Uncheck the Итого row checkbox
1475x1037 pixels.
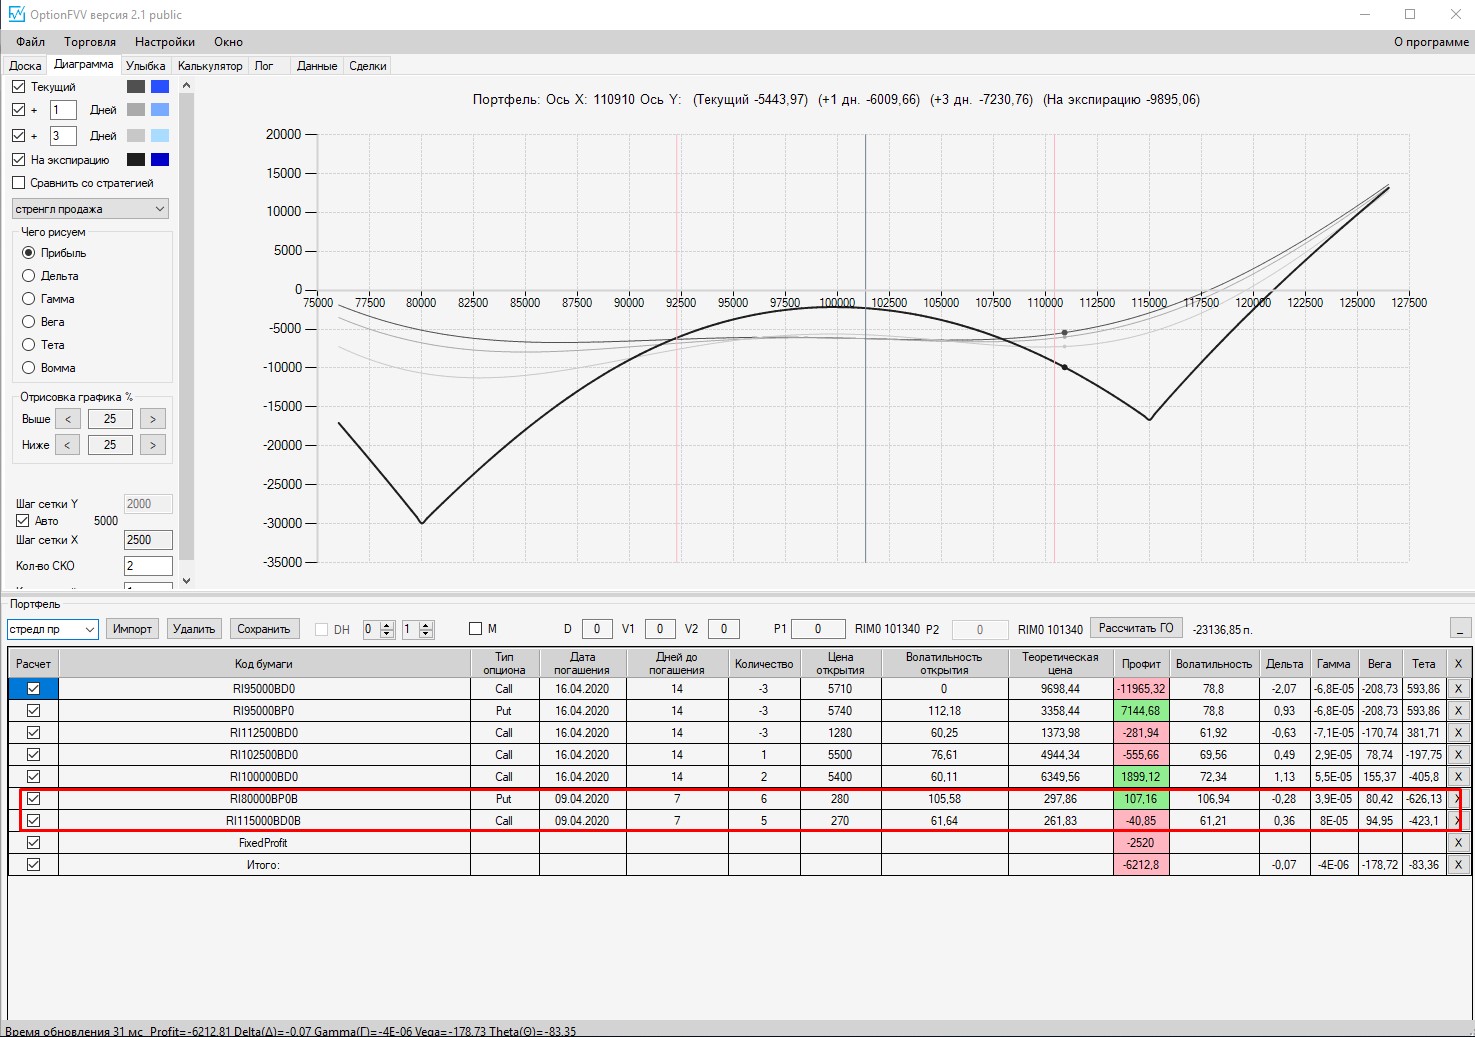coord(34,864)
